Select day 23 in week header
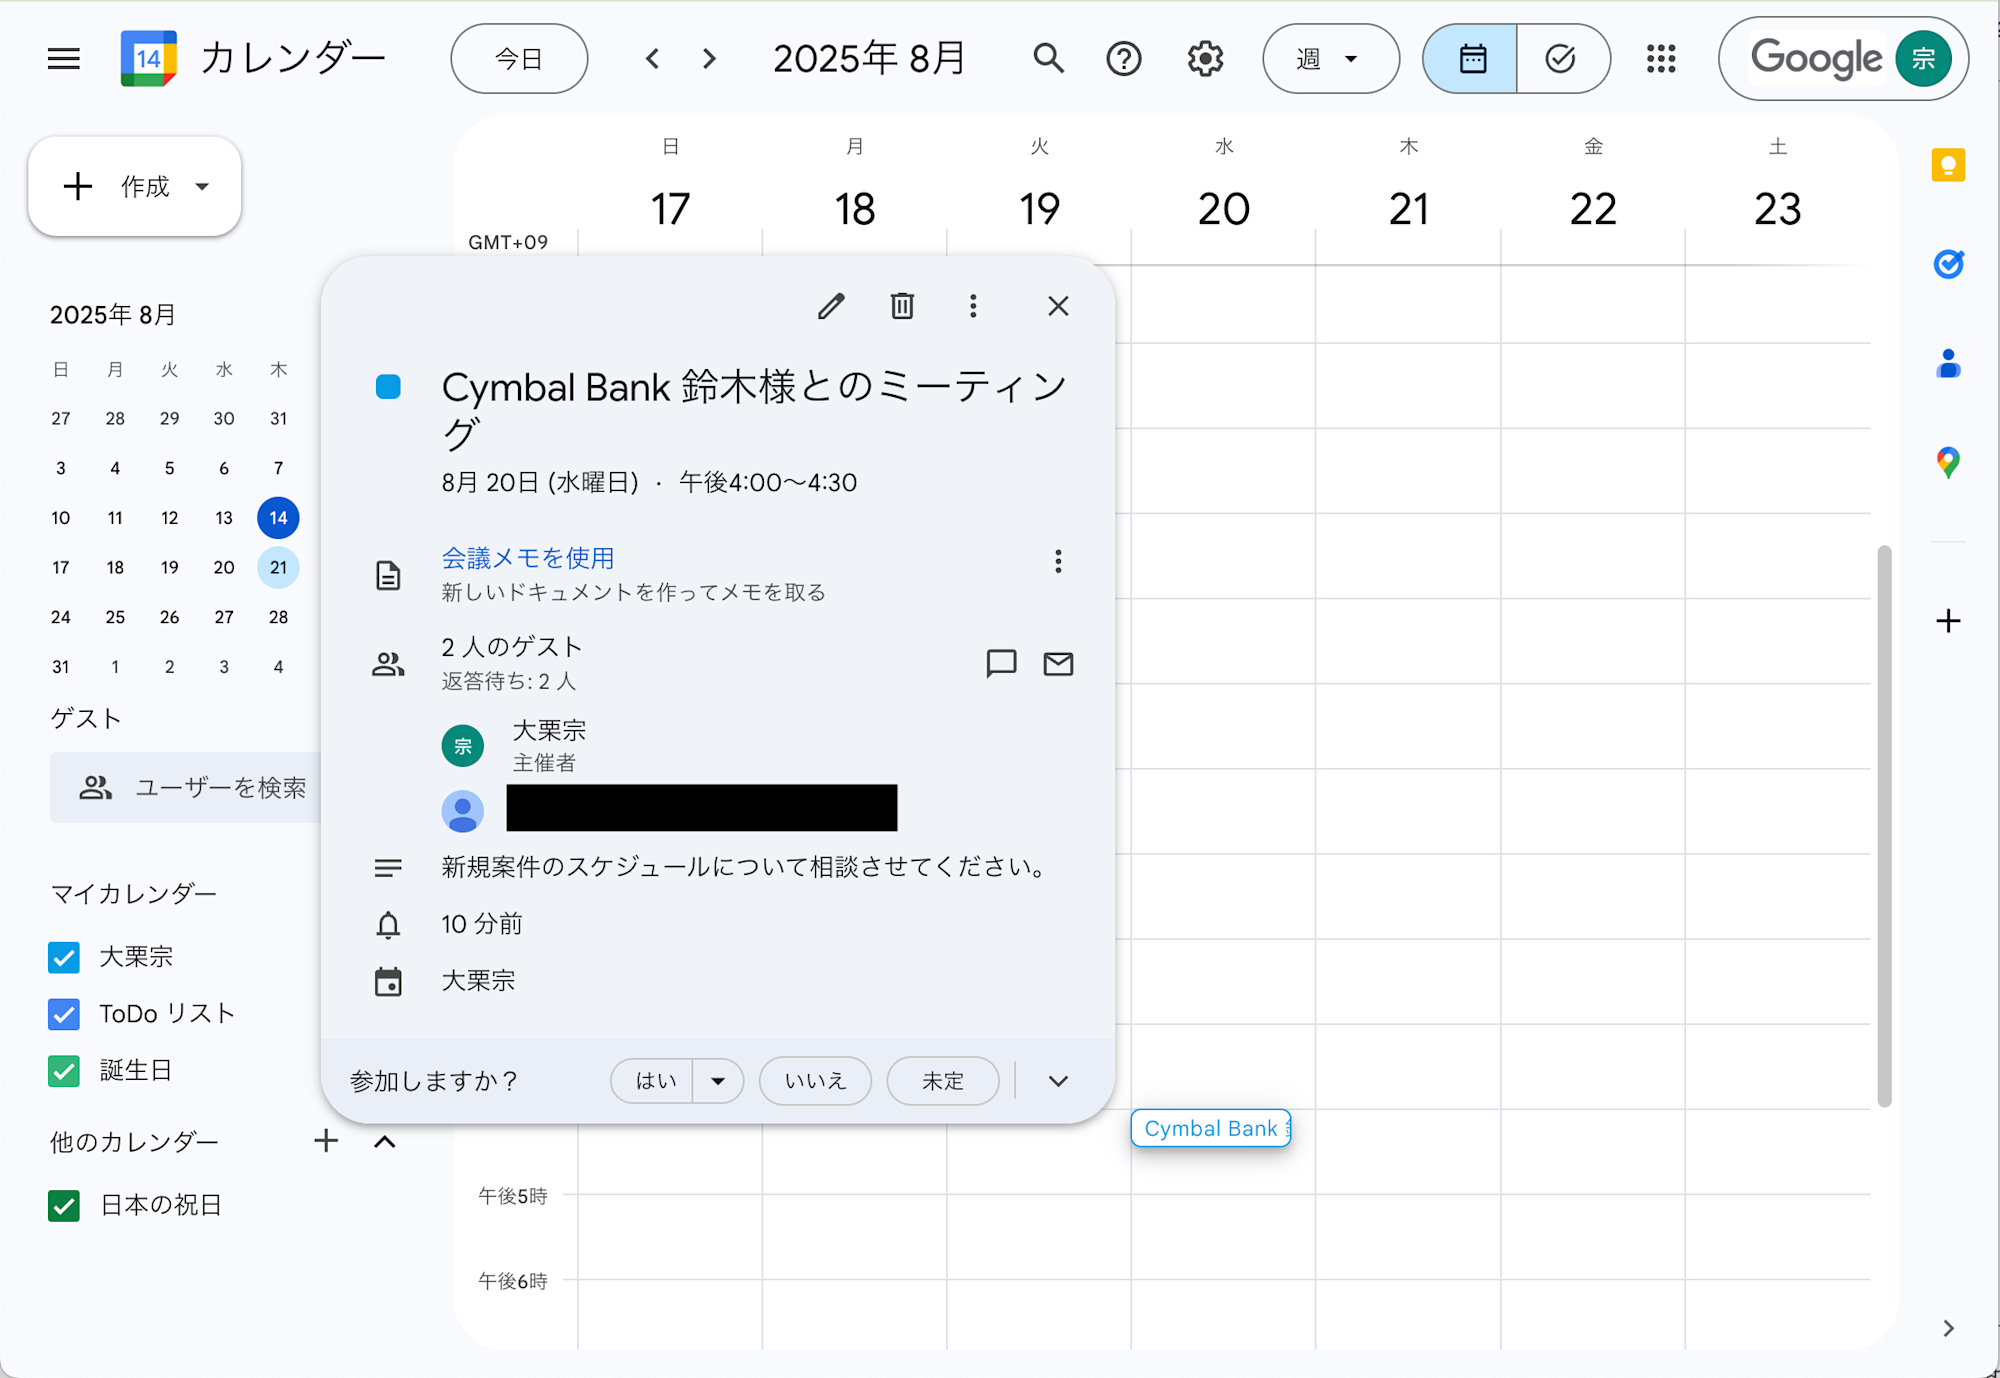The width and height of the screenshot is (2000, 1378). click(x=1777, y=209)
